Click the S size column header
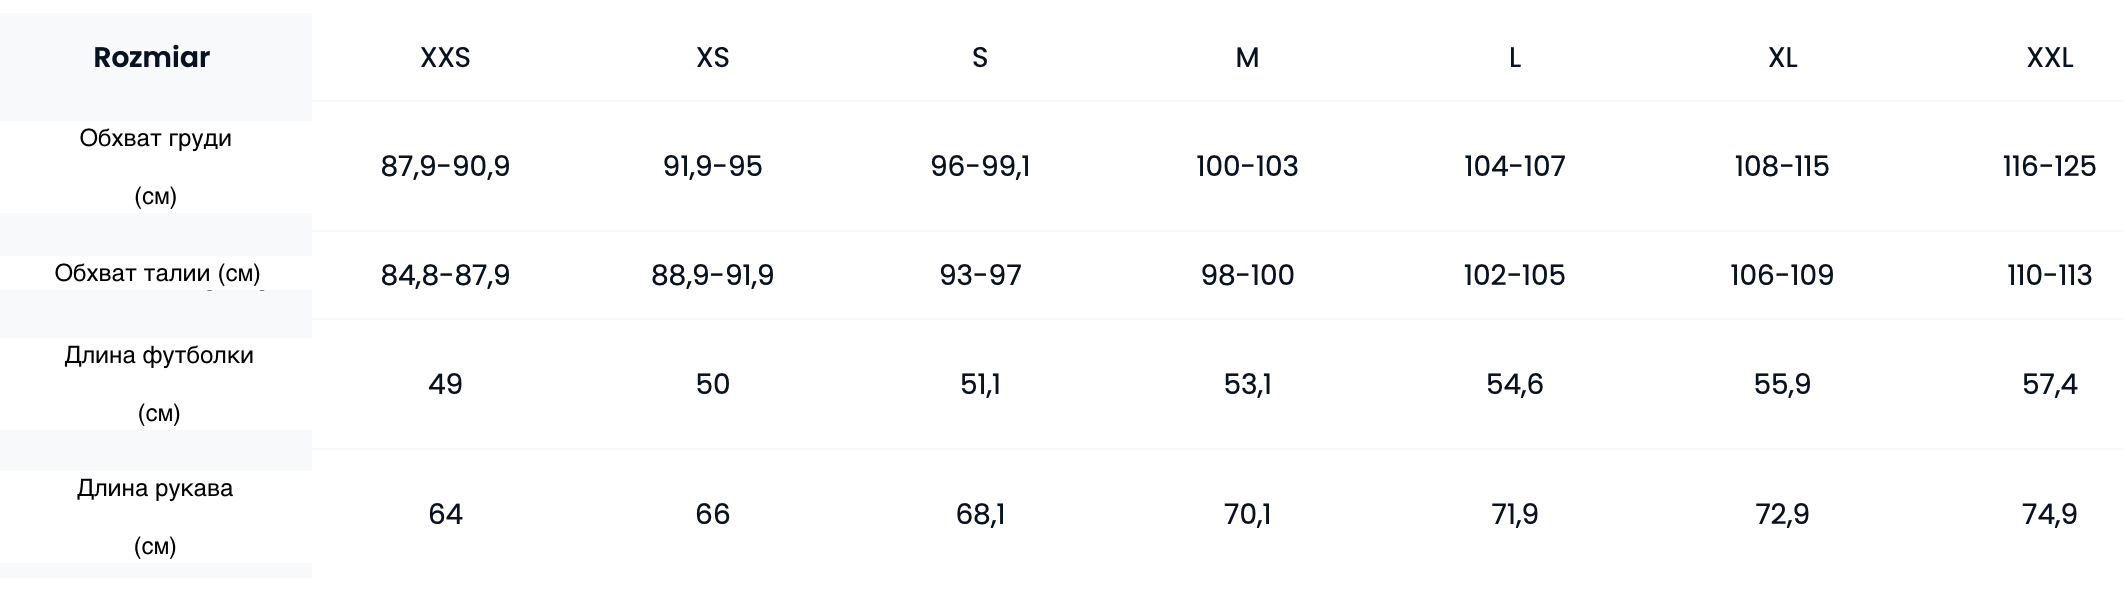 pos(980,58)
